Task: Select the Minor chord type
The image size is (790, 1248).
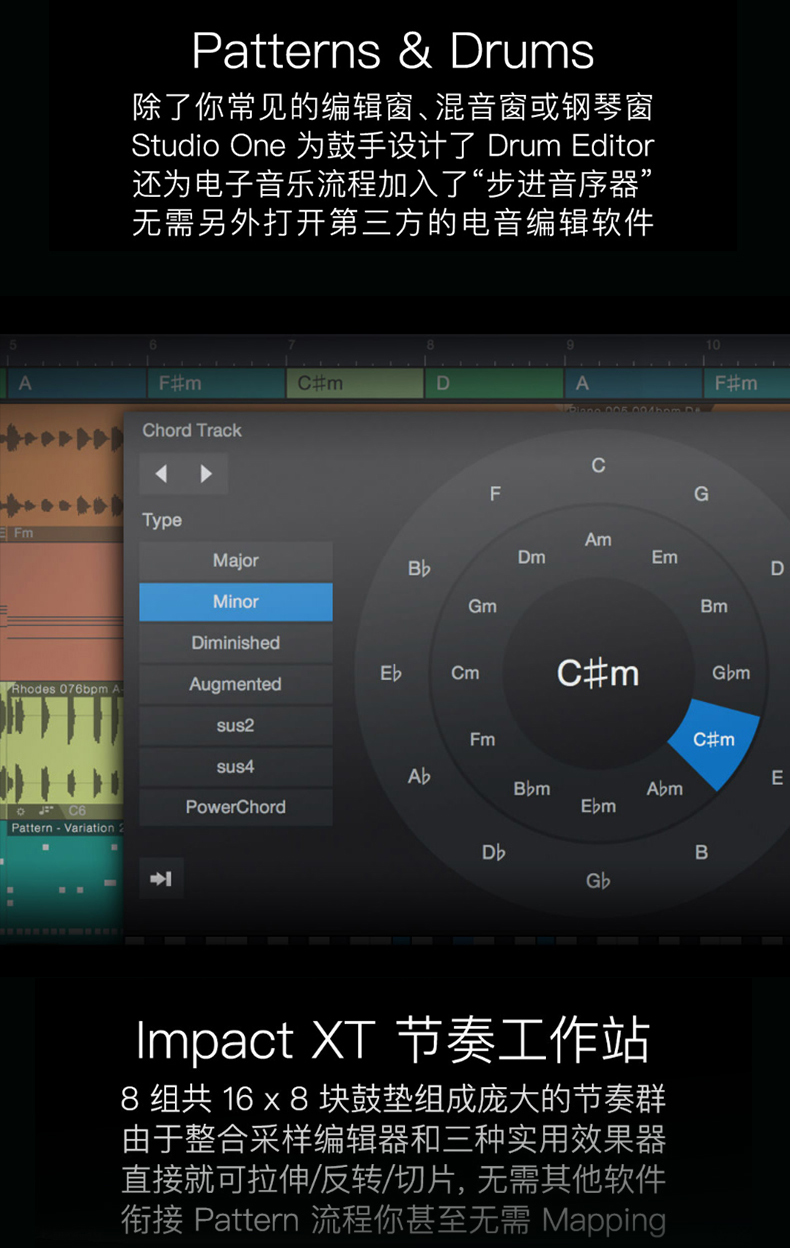Action: [x=236, y=601]
